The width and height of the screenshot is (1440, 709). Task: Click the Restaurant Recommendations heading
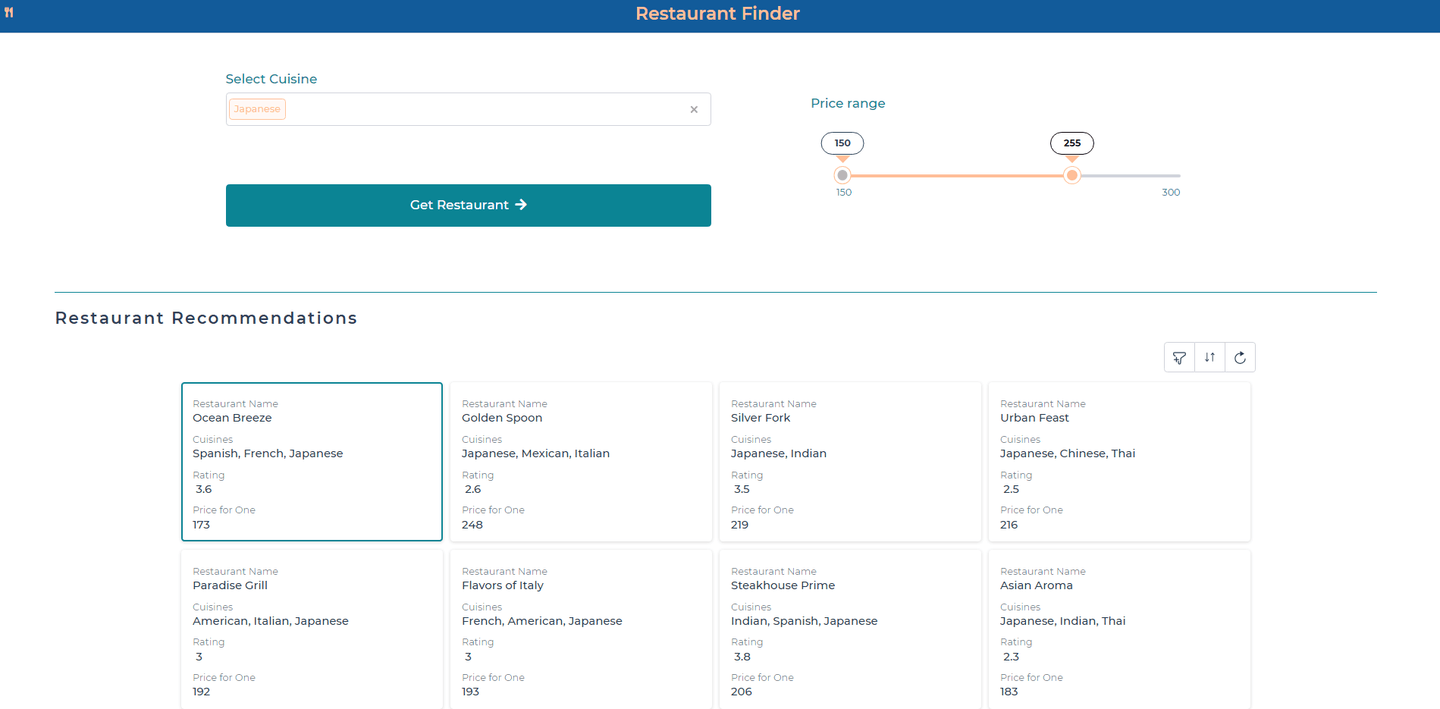coord(206,318)
